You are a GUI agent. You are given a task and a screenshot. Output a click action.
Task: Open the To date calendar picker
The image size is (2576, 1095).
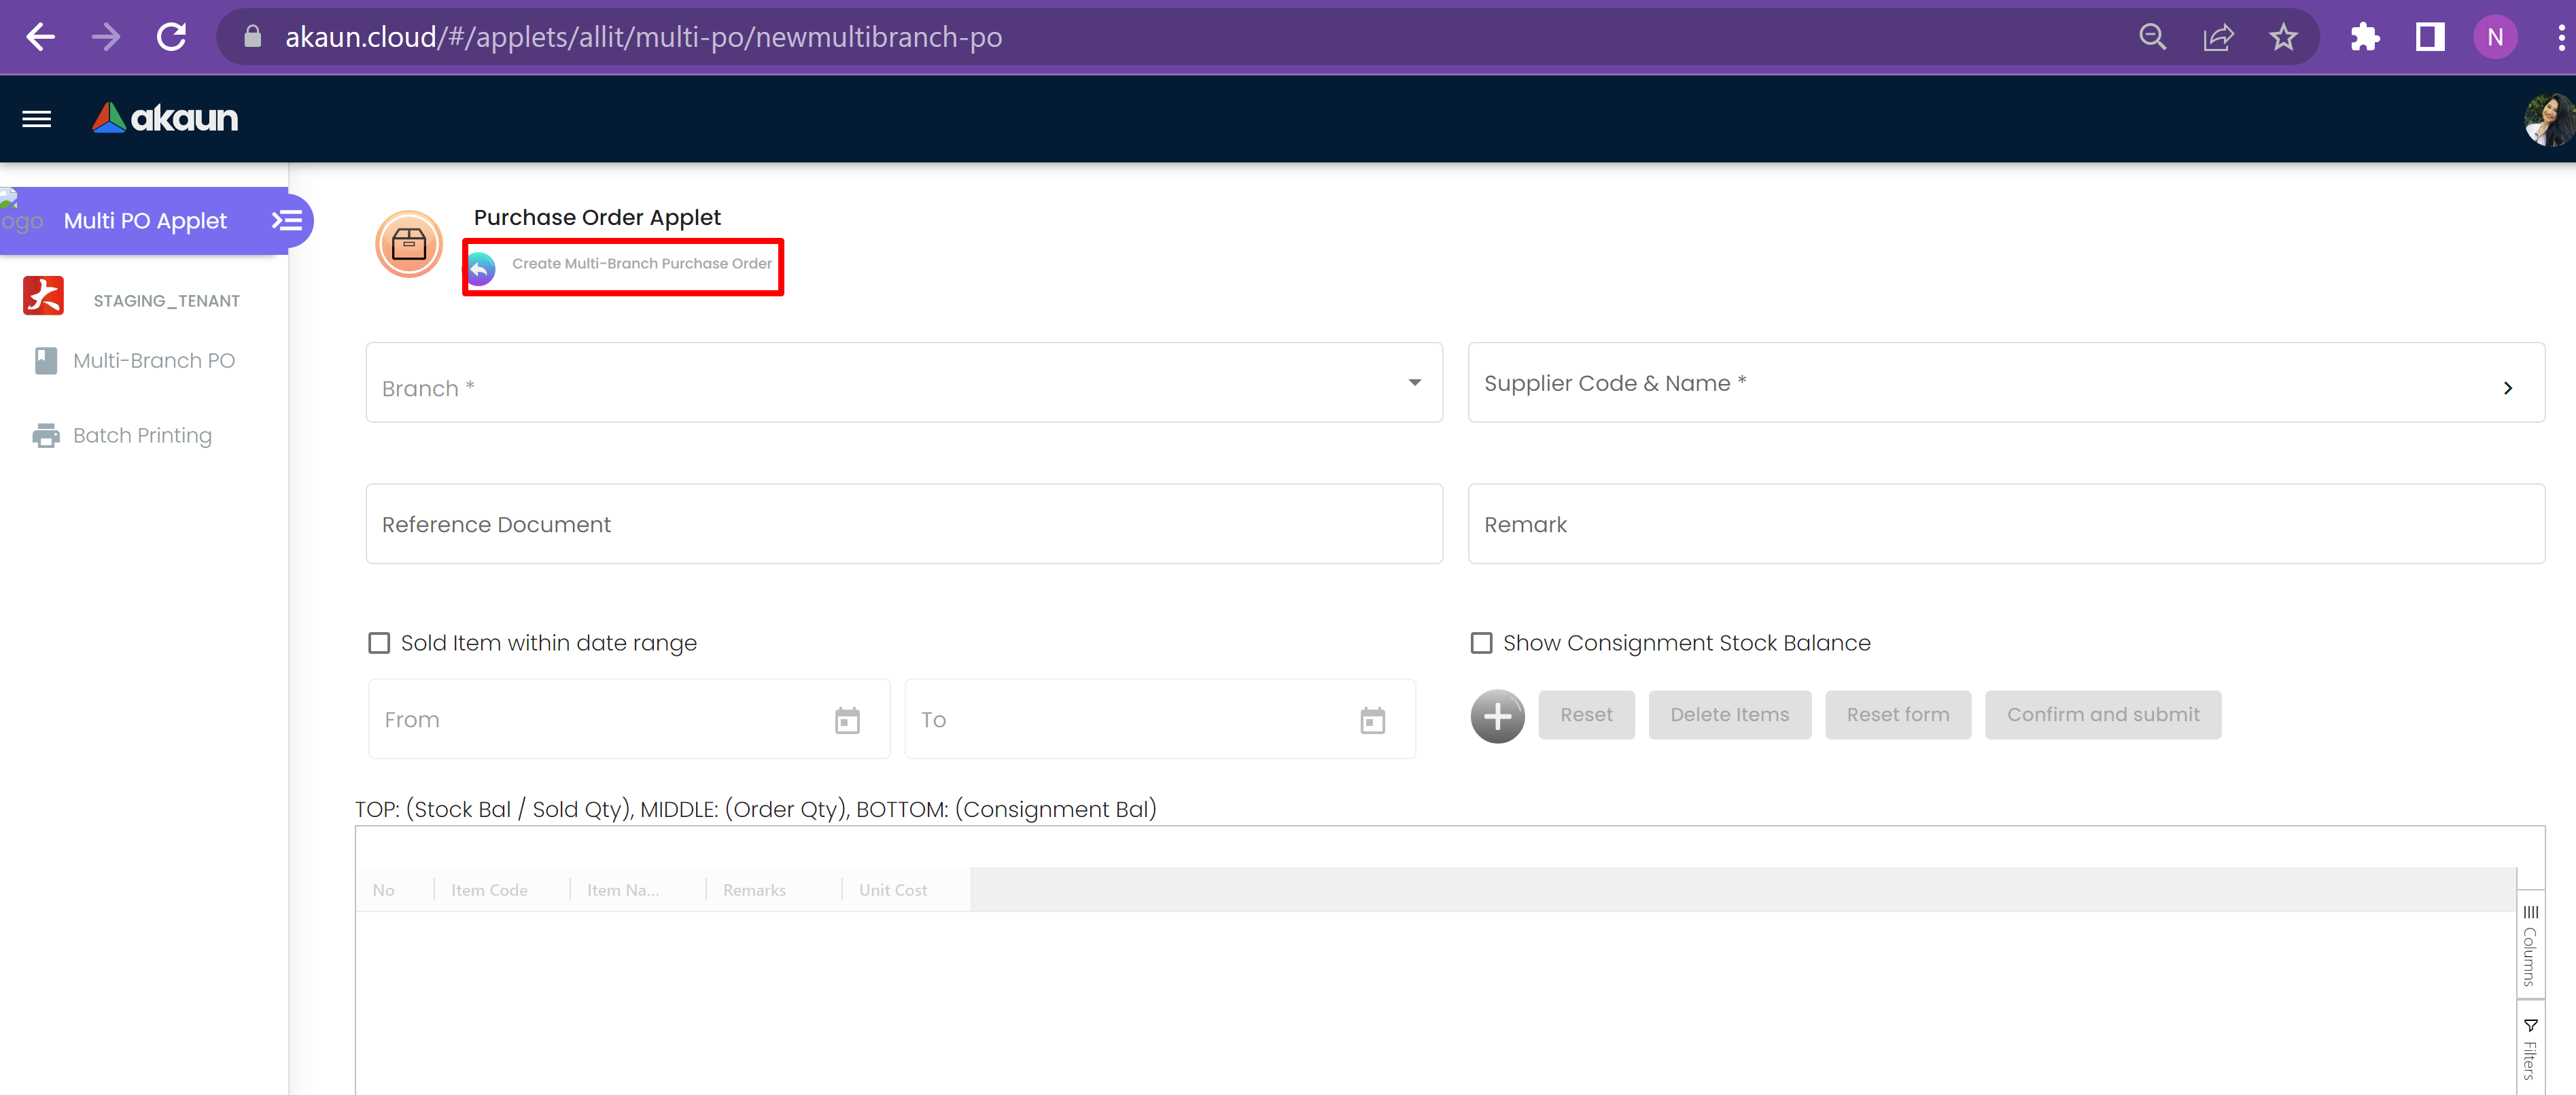1372,720
